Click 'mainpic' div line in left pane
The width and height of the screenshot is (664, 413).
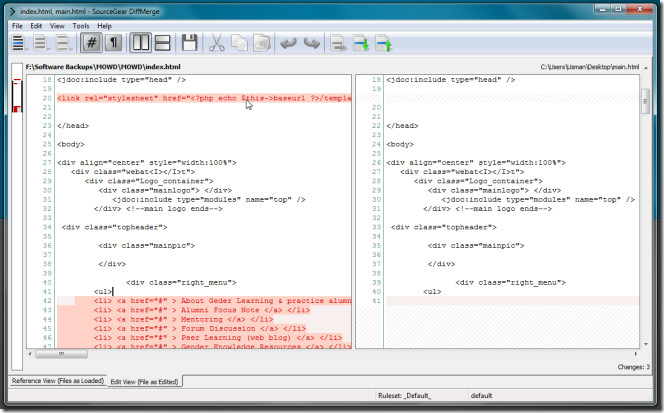pos(147,246)
